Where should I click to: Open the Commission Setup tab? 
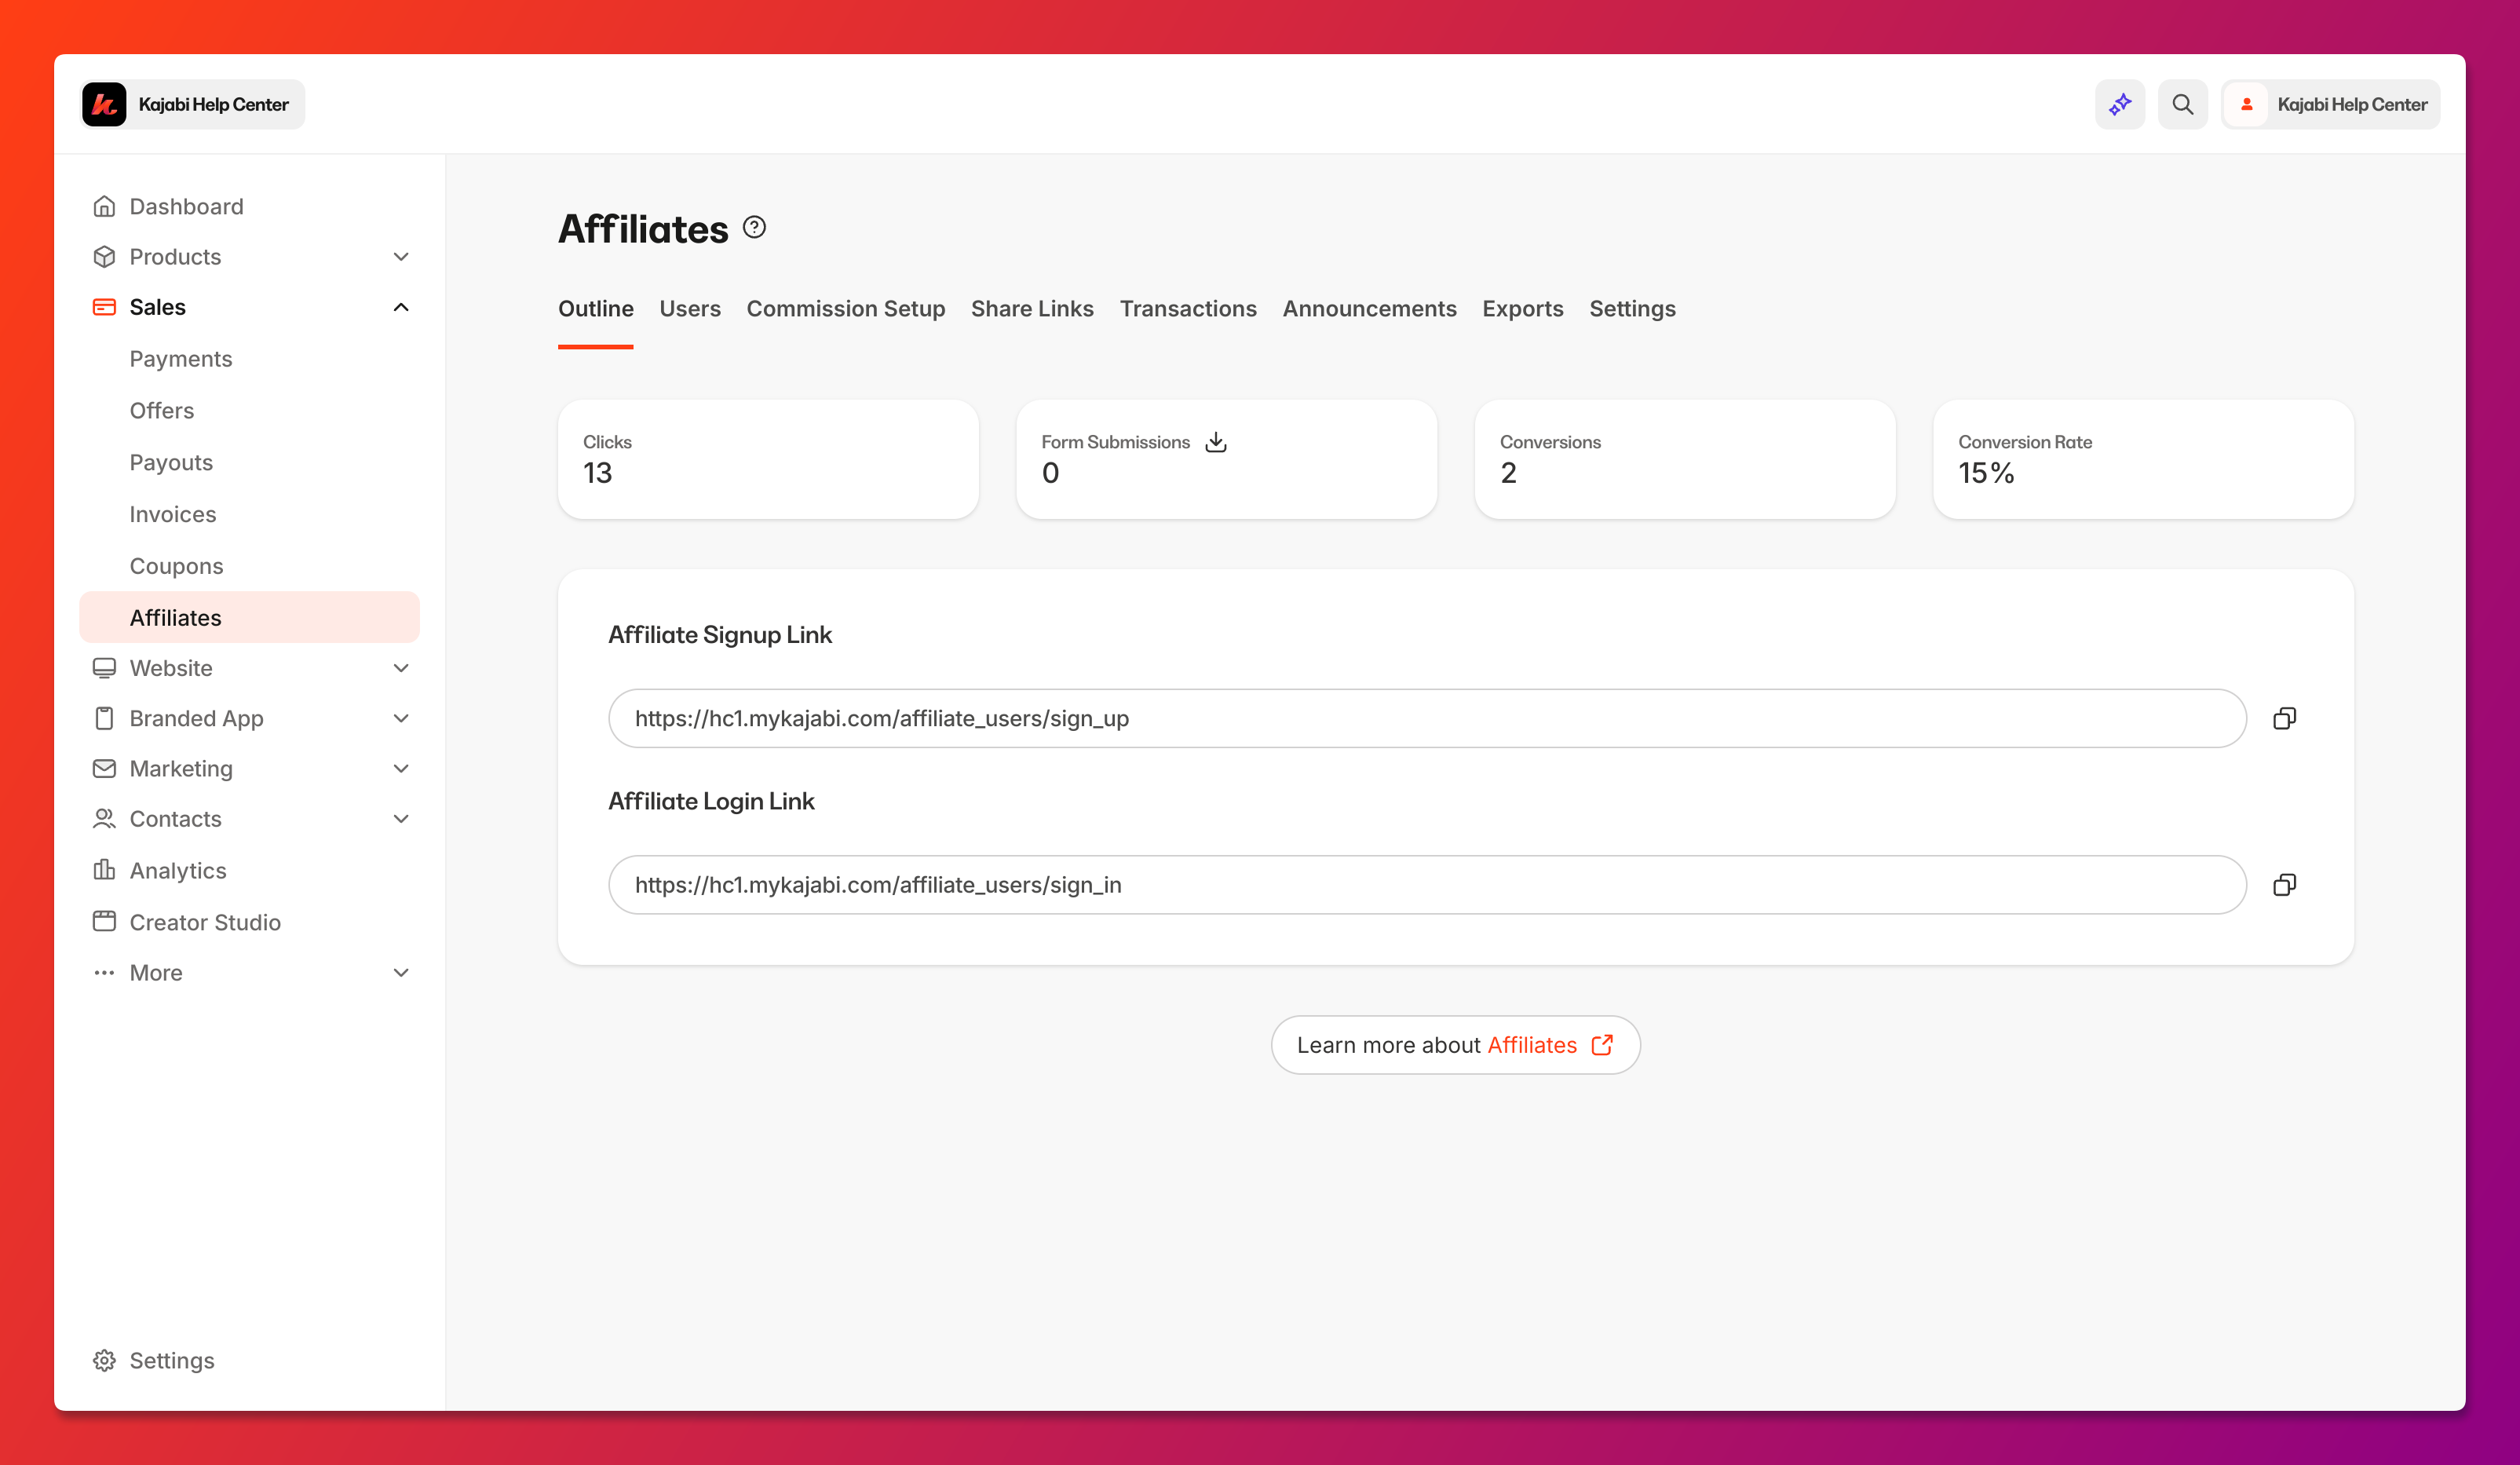click(846, 308)
